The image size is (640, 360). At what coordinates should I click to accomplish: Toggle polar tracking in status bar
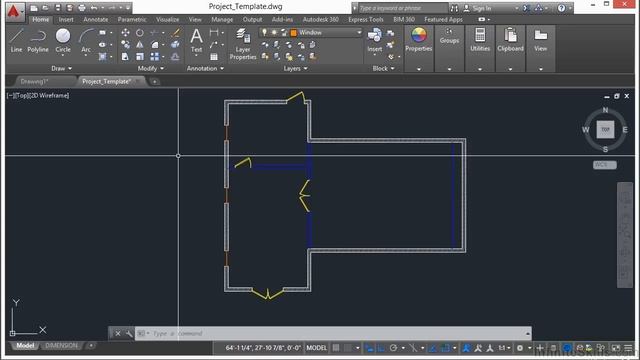(x=393, y=348)
